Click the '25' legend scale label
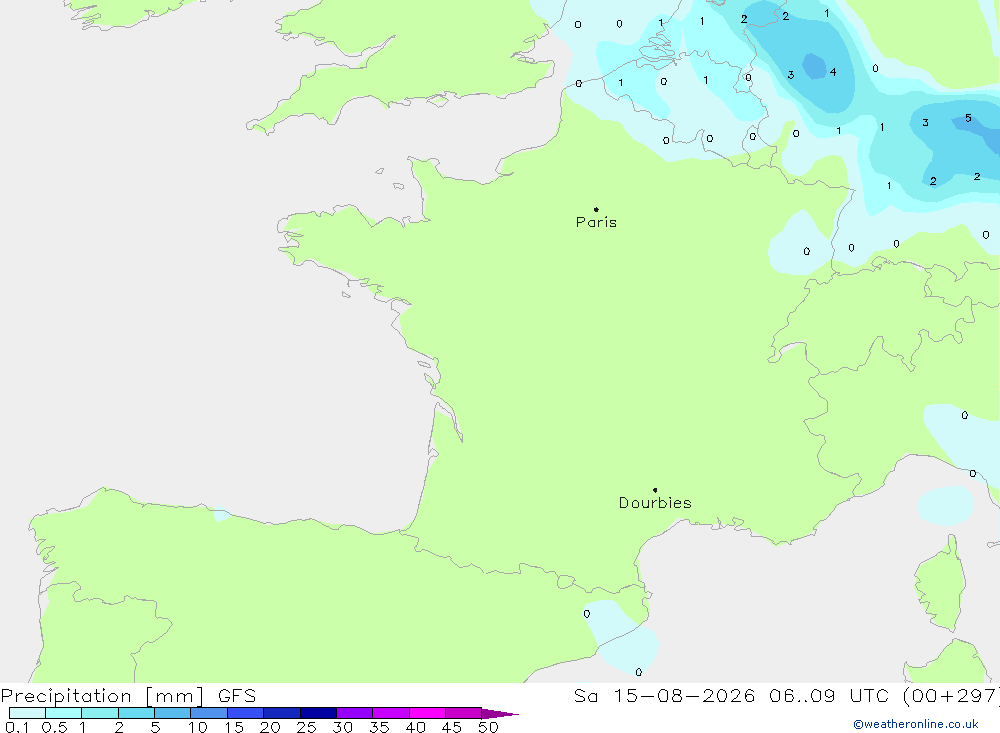Screen dimensions: 1000x733 (307, 727)
